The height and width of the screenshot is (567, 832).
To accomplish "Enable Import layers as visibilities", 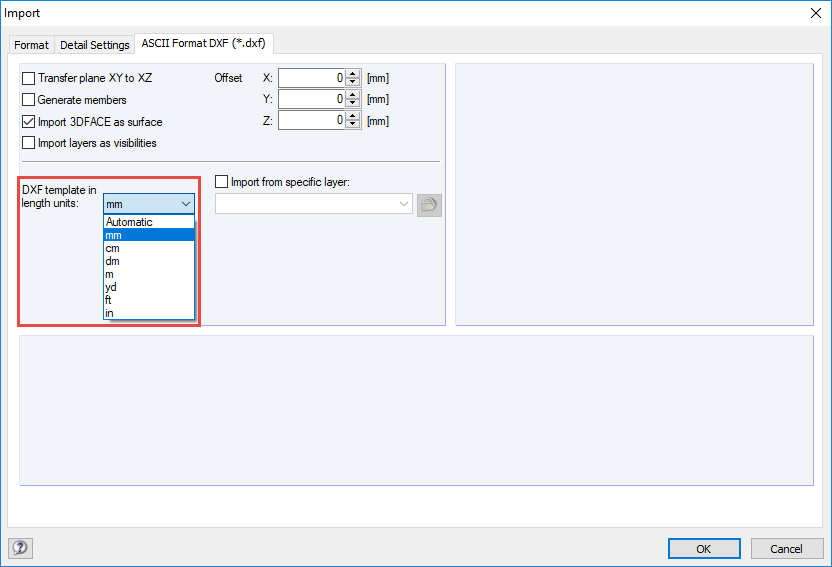I will pyautogui.click(x=29, y=143).
